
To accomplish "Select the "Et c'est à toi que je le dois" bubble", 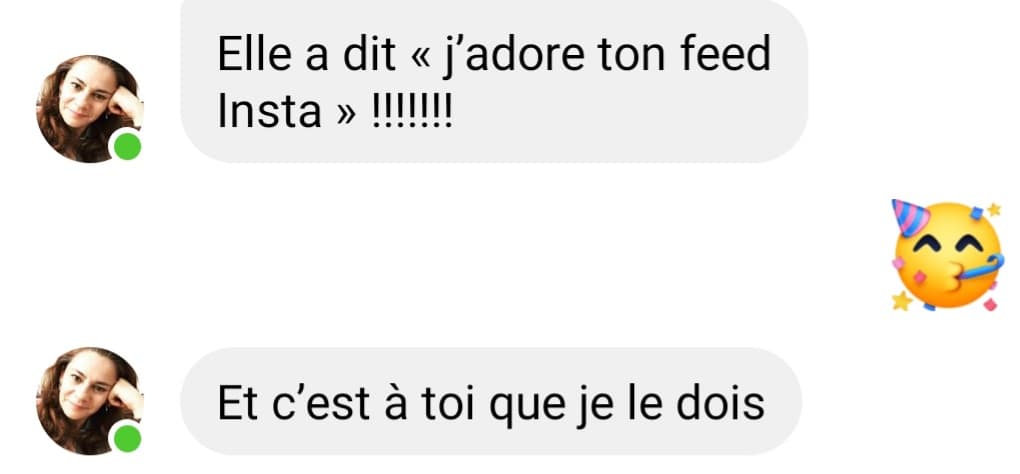I will [491, 401].
